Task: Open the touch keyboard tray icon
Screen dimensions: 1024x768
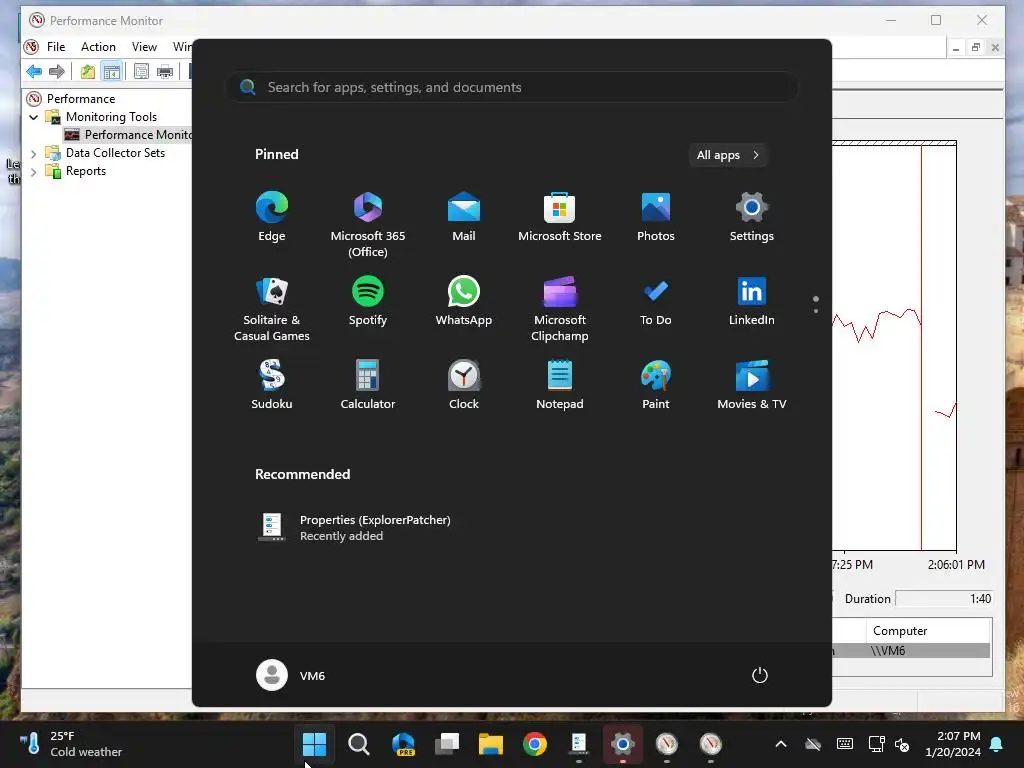Action: [x=844, y=744]
